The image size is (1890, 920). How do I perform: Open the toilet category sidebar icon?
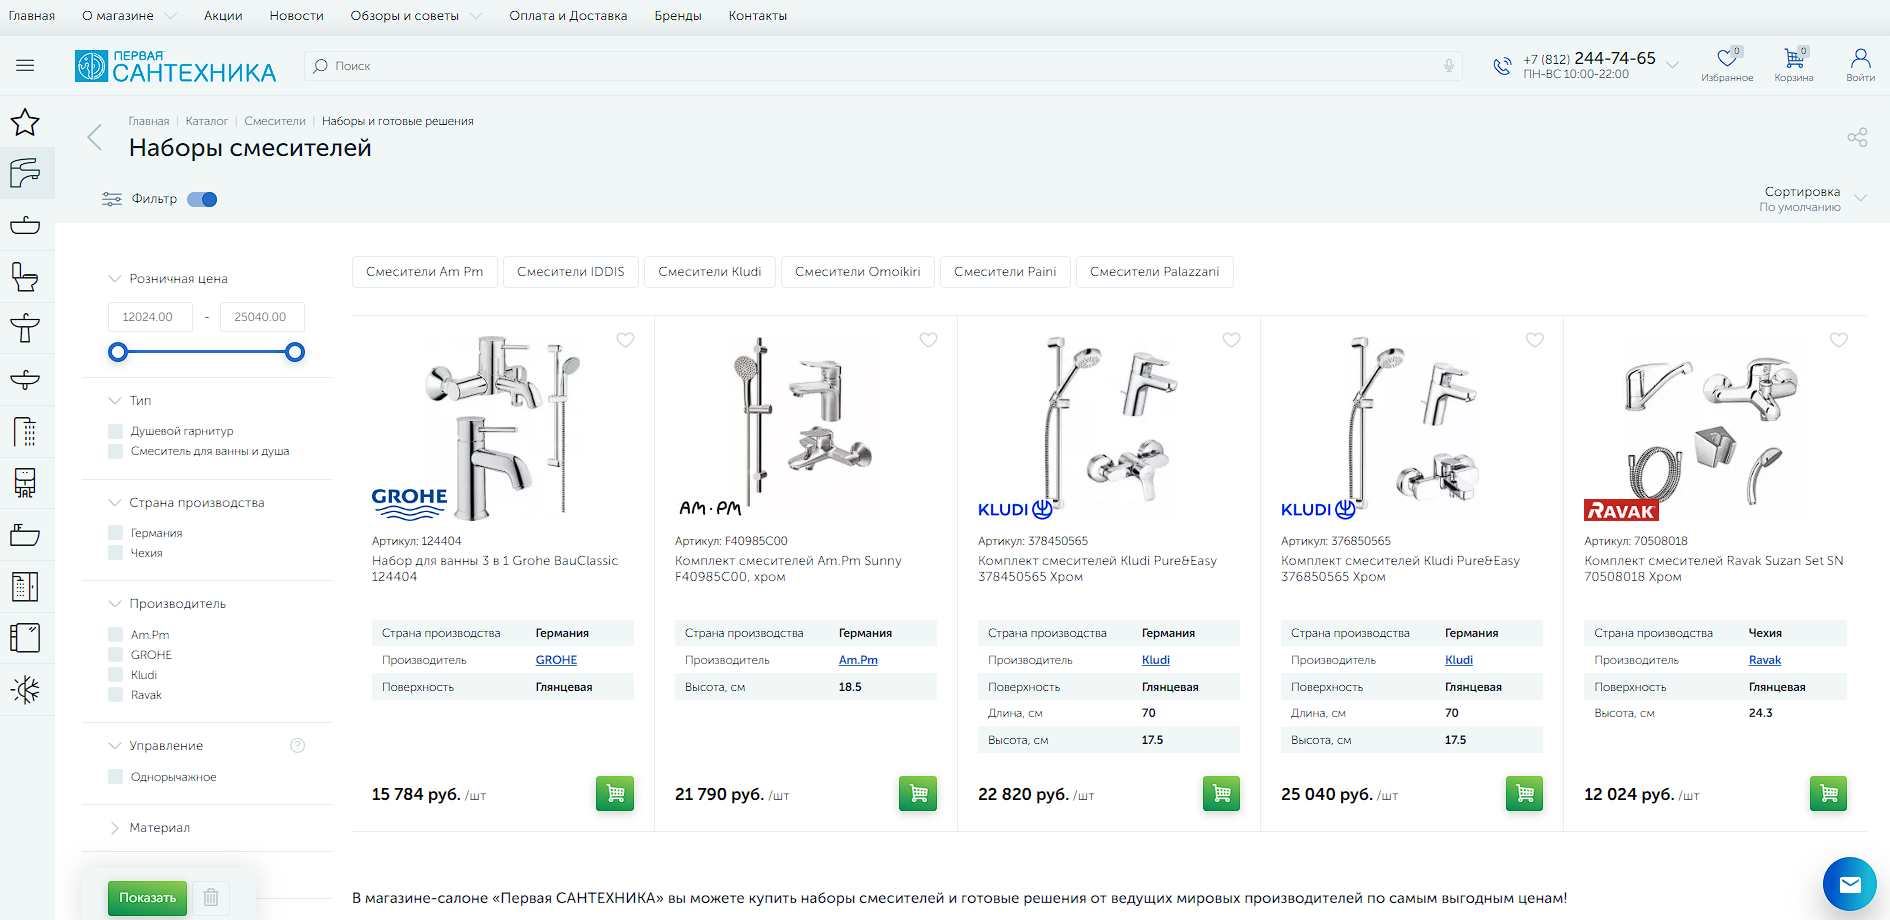25,276
